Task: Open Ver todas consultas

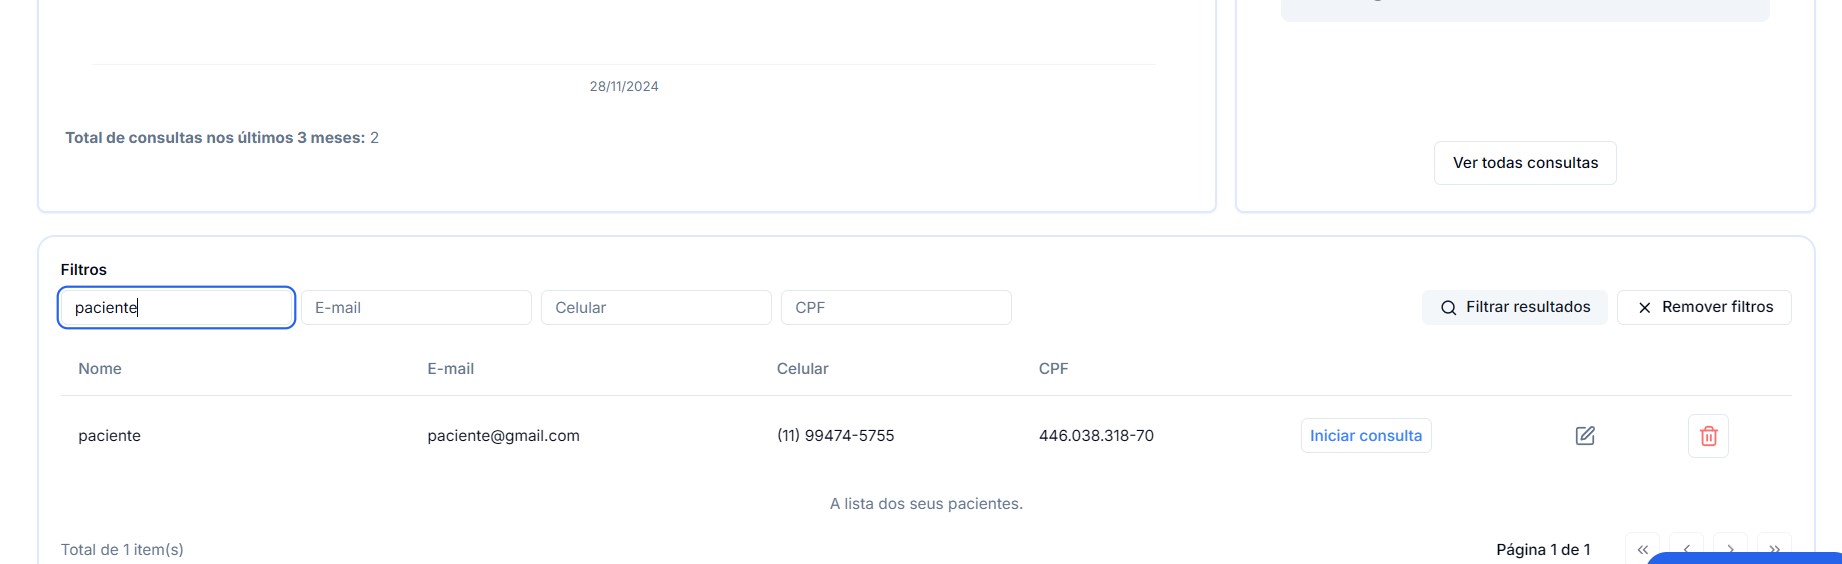Action: click(1525, 163)
